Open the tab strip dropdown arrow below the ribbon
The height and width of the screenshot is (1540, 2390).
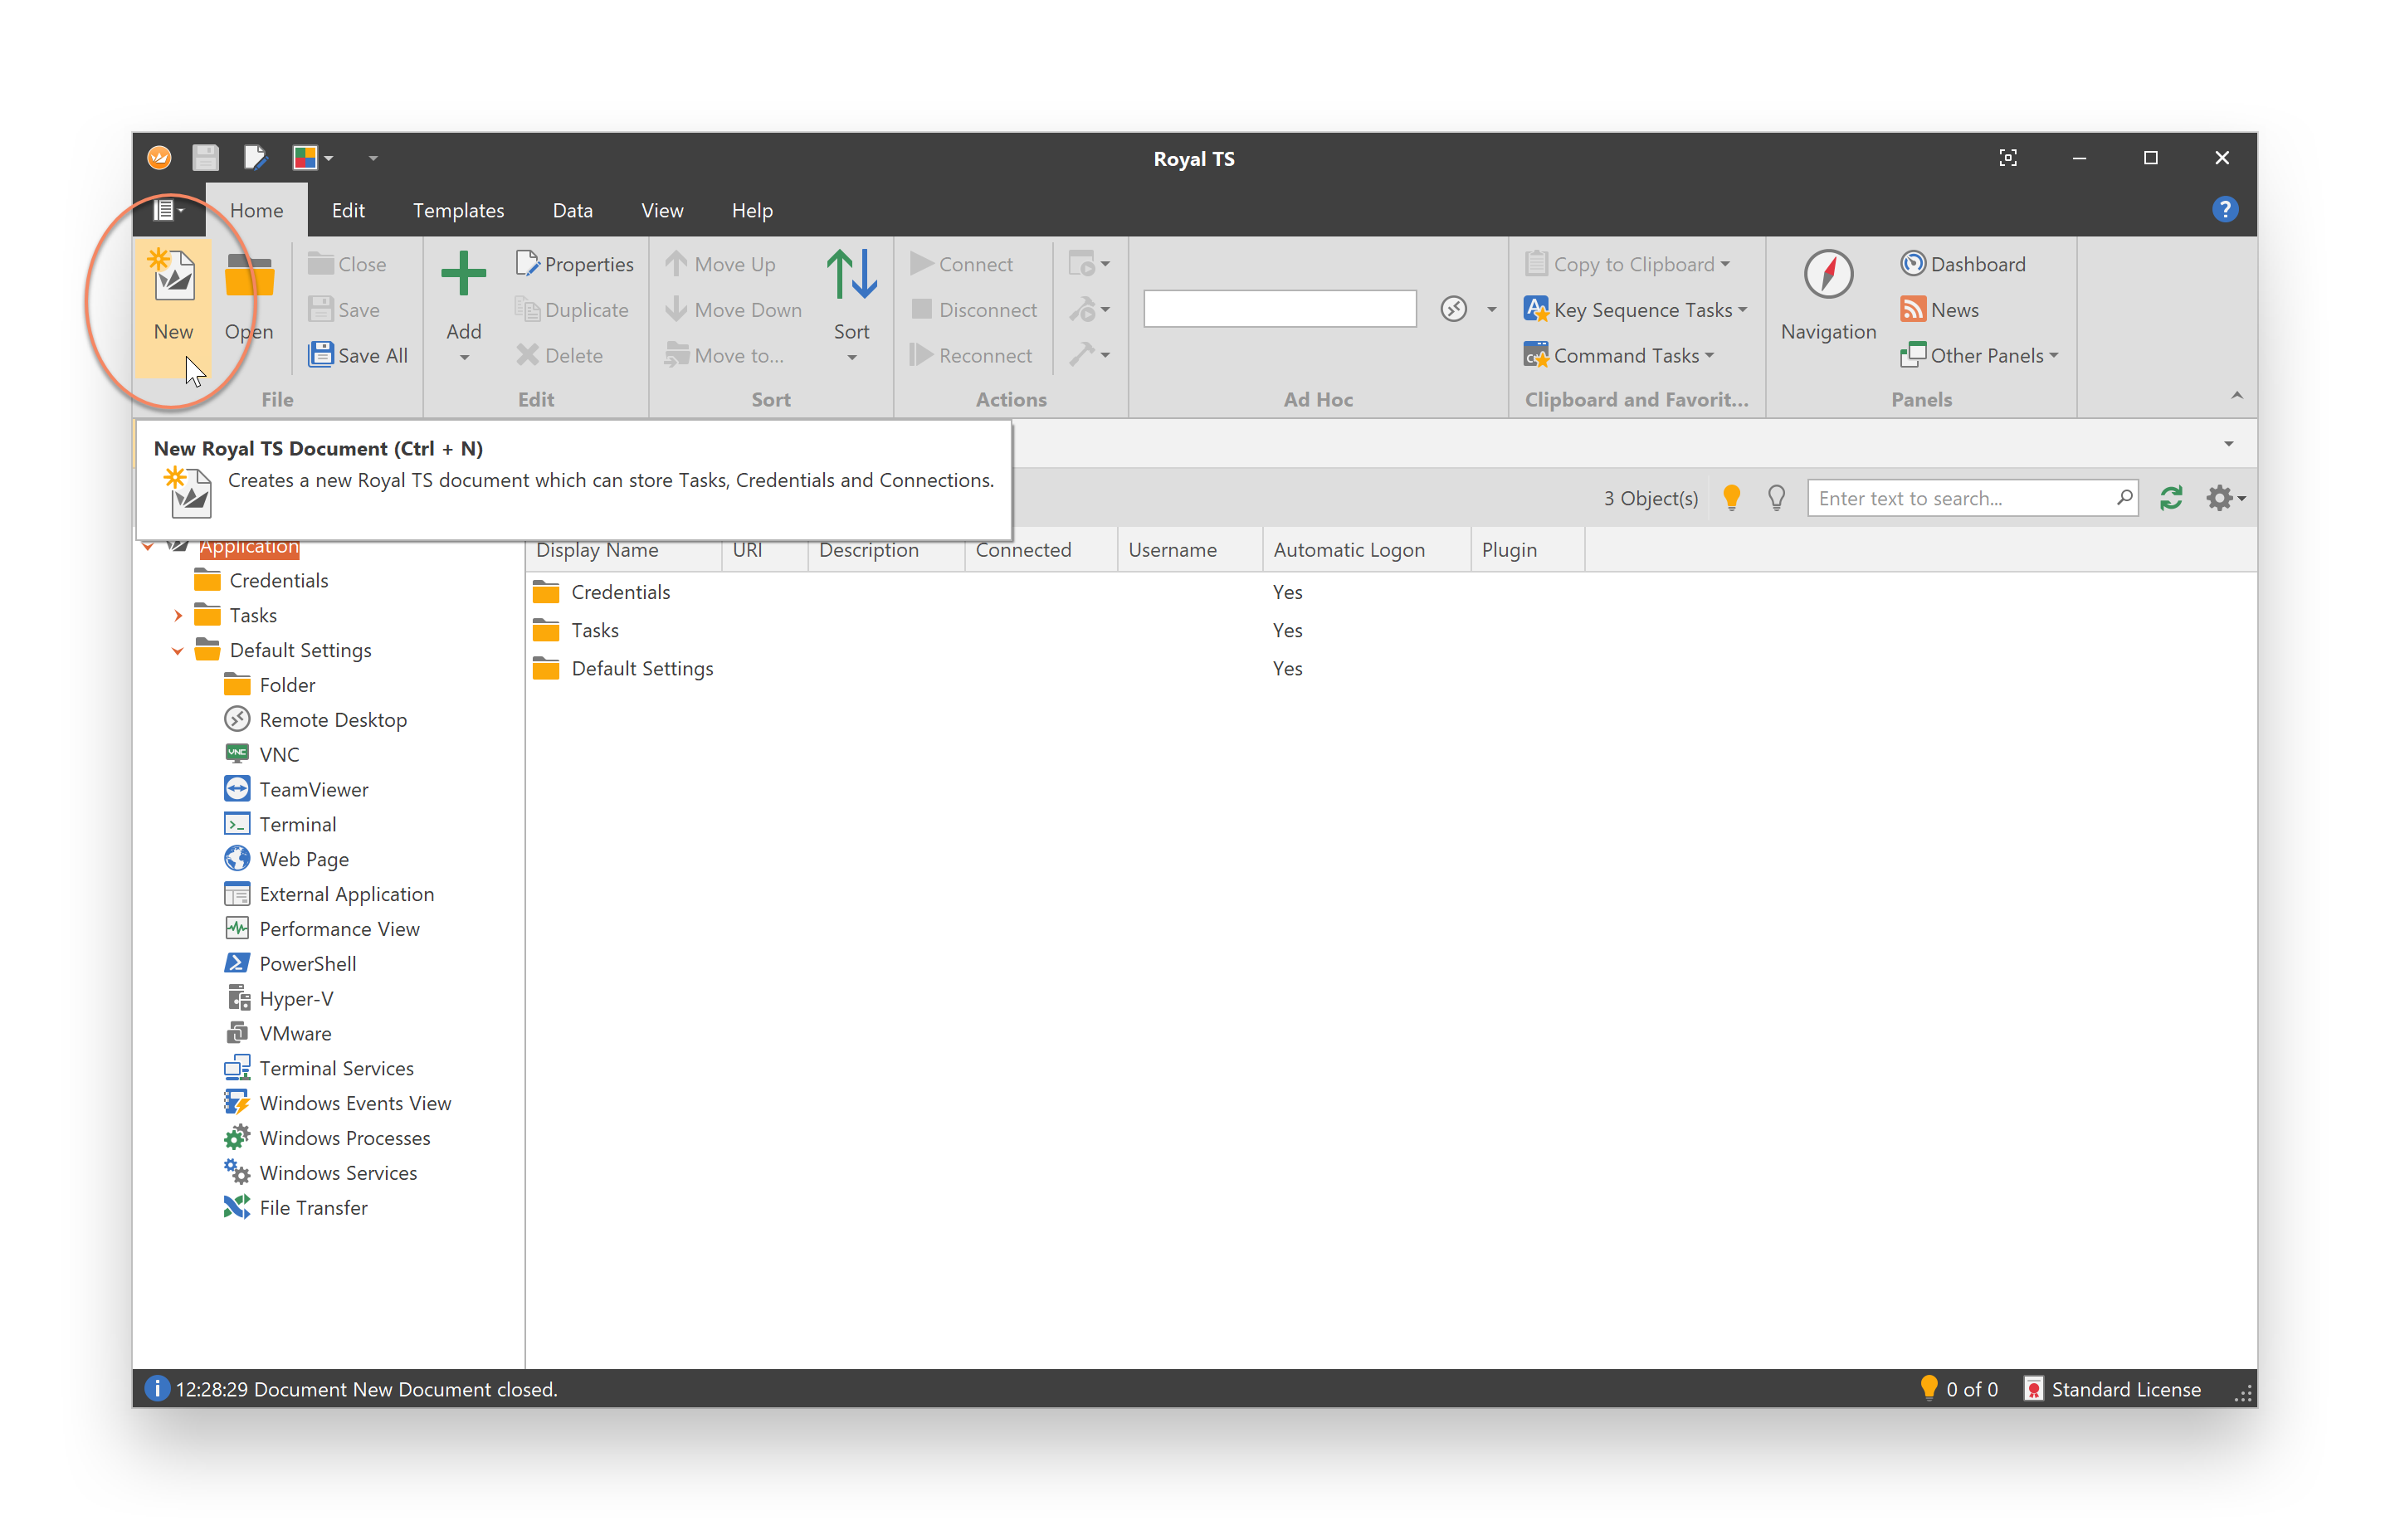(x=2228, y=444)
